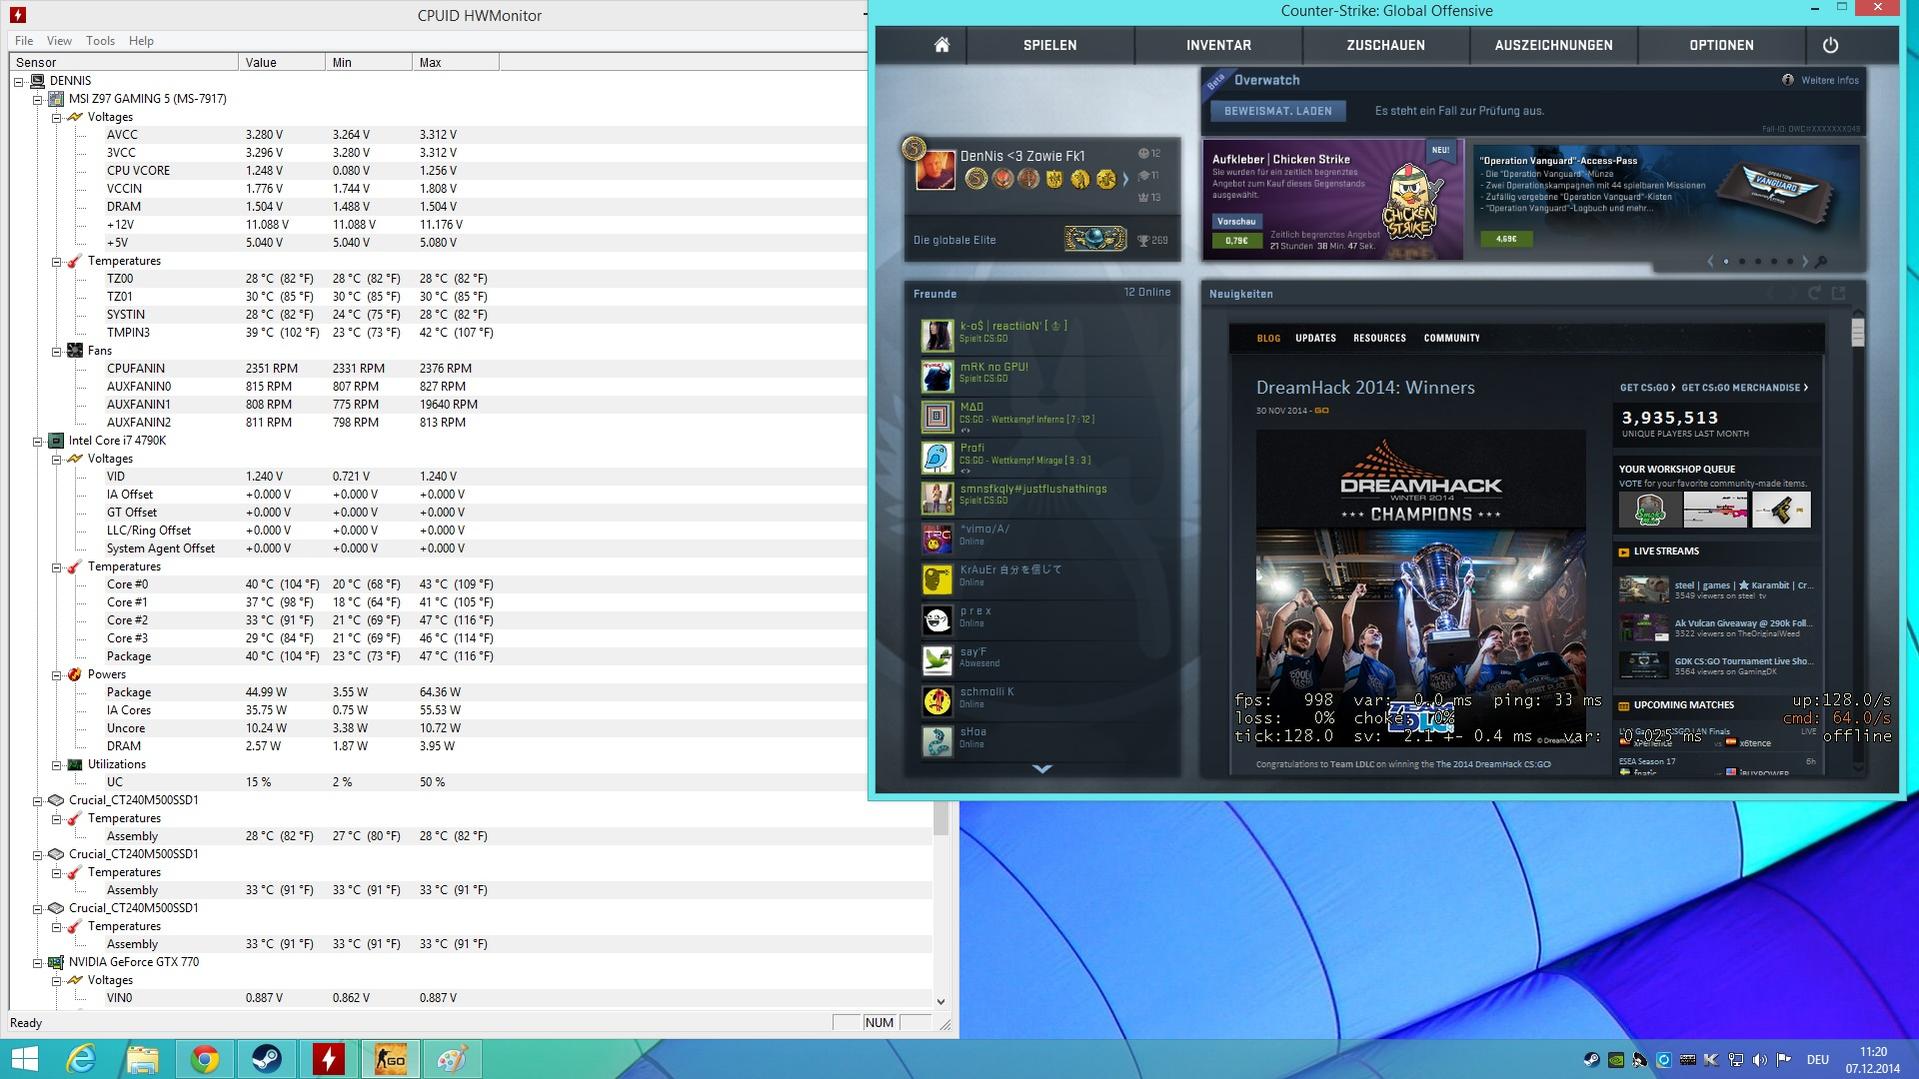Collapse the Utilizations section

(x=57, y=765)
